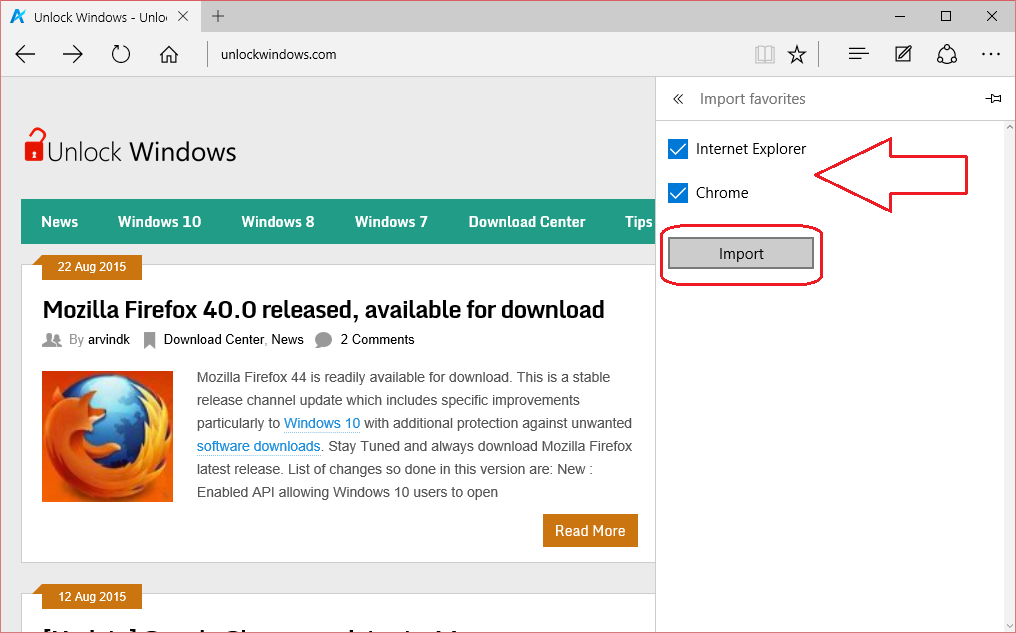Open the 2 Comments link
1016x633 pixels.
(x=377, y=340)
